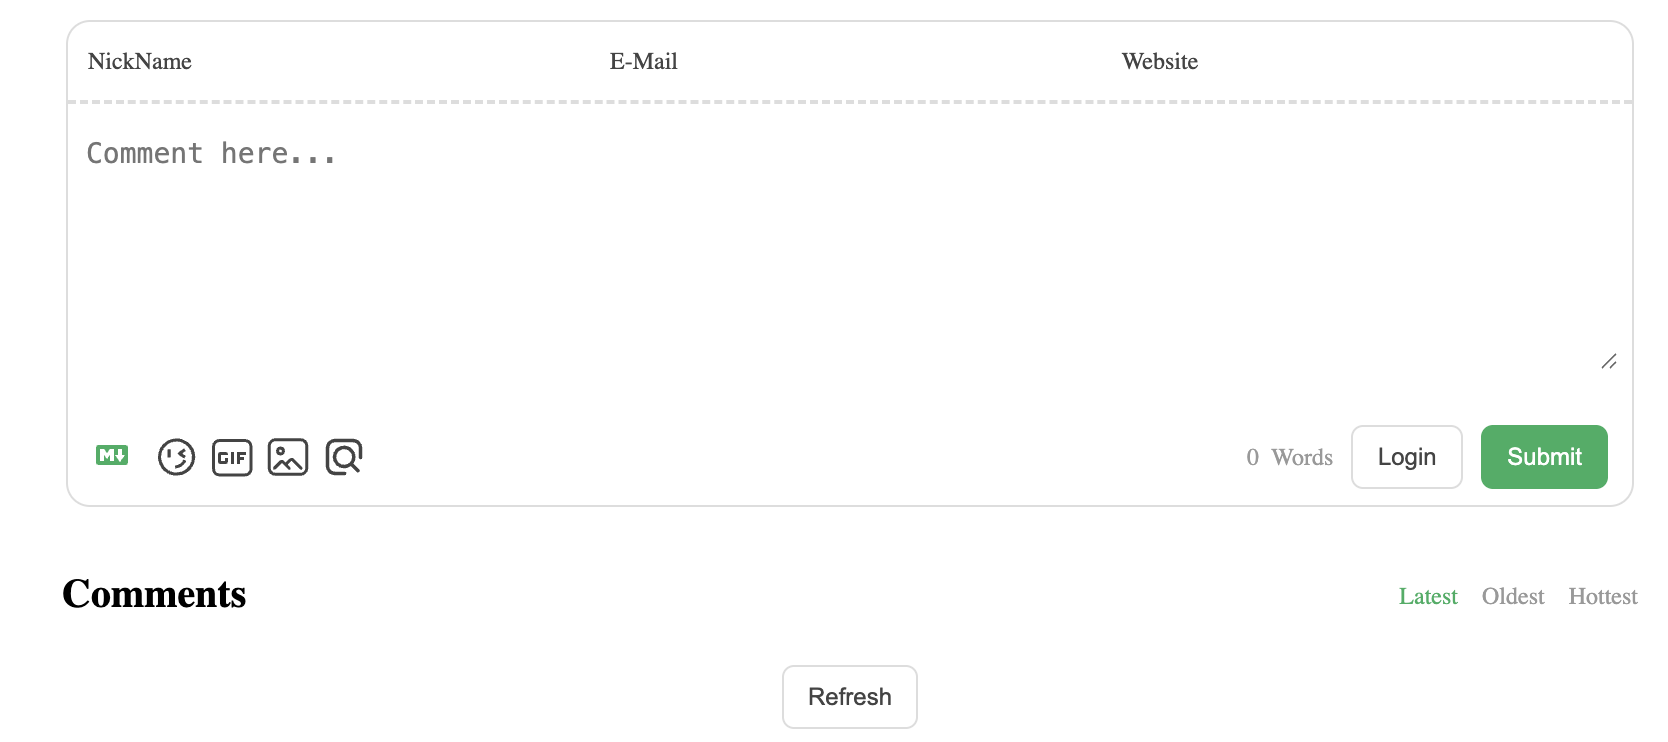Submit the comment
The height and width of the screenshot is (742, 1668).
click(1544, 457)
